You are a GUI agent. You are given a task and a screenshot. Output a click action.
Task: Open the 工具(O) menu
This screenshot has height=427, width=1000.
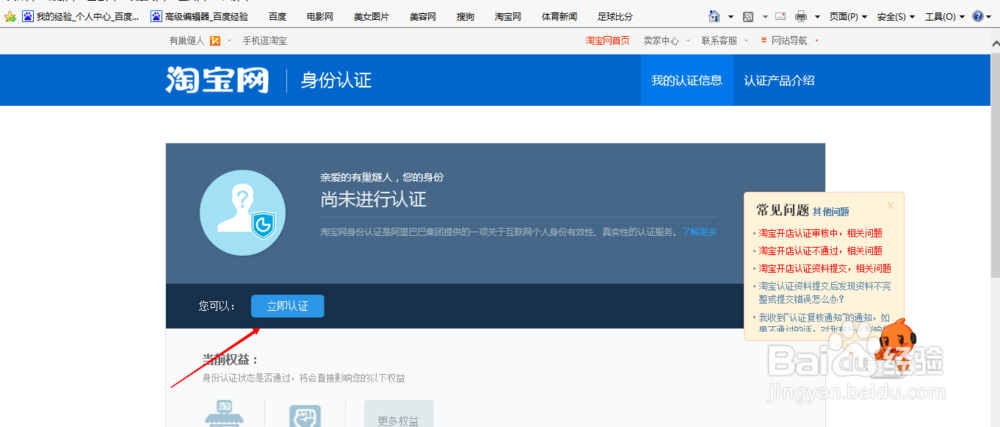point(945,17)
